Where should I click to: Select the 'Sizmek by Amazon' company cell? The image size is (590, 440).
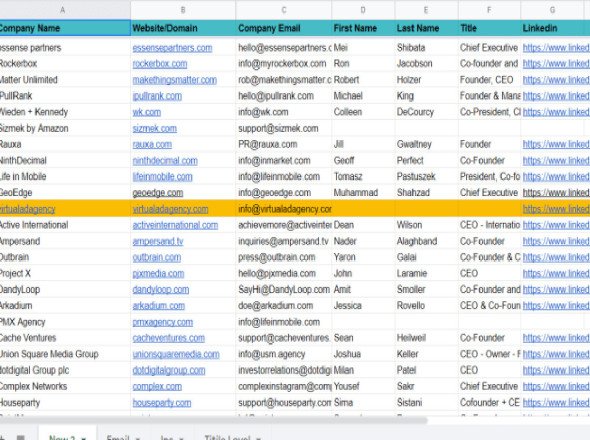point(65,128)
